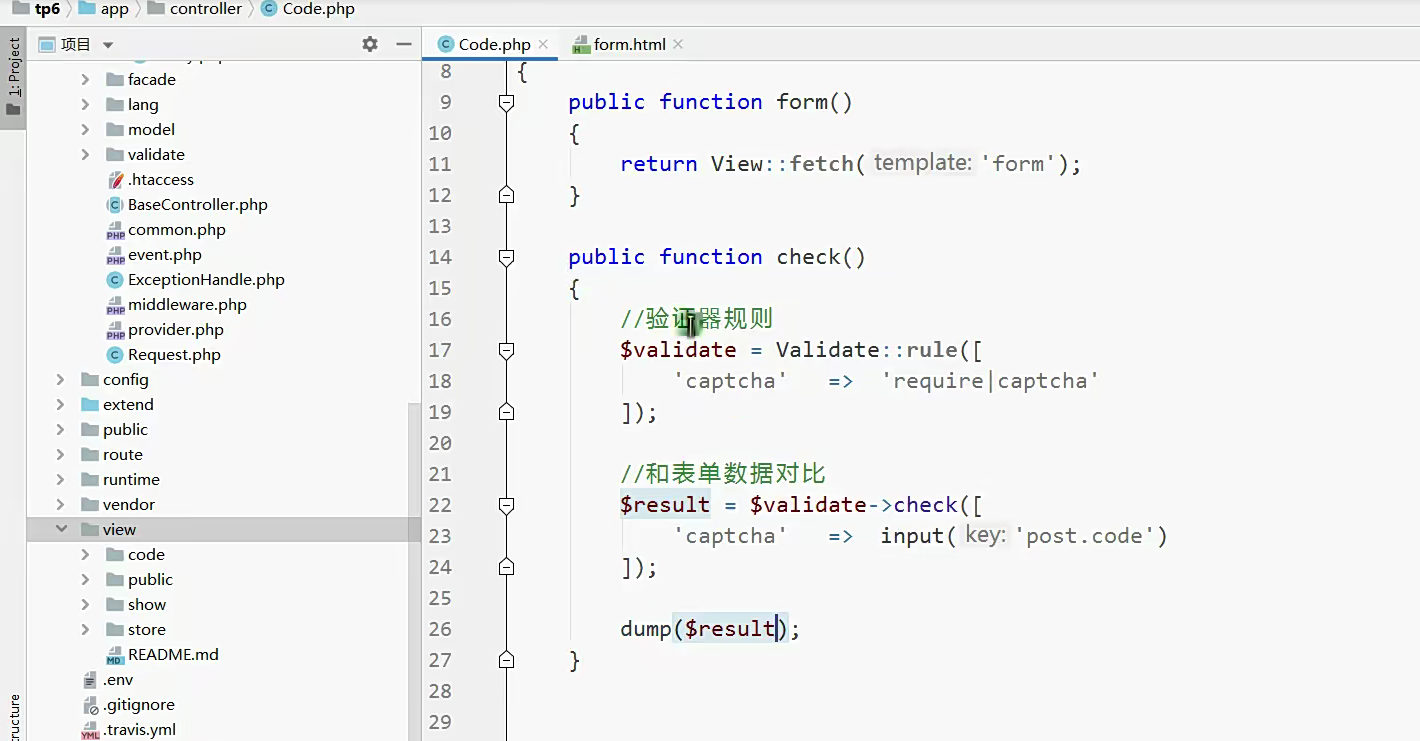Click the tp6 breadcrumb
1420x741 pixels.
tap(36, 9)
